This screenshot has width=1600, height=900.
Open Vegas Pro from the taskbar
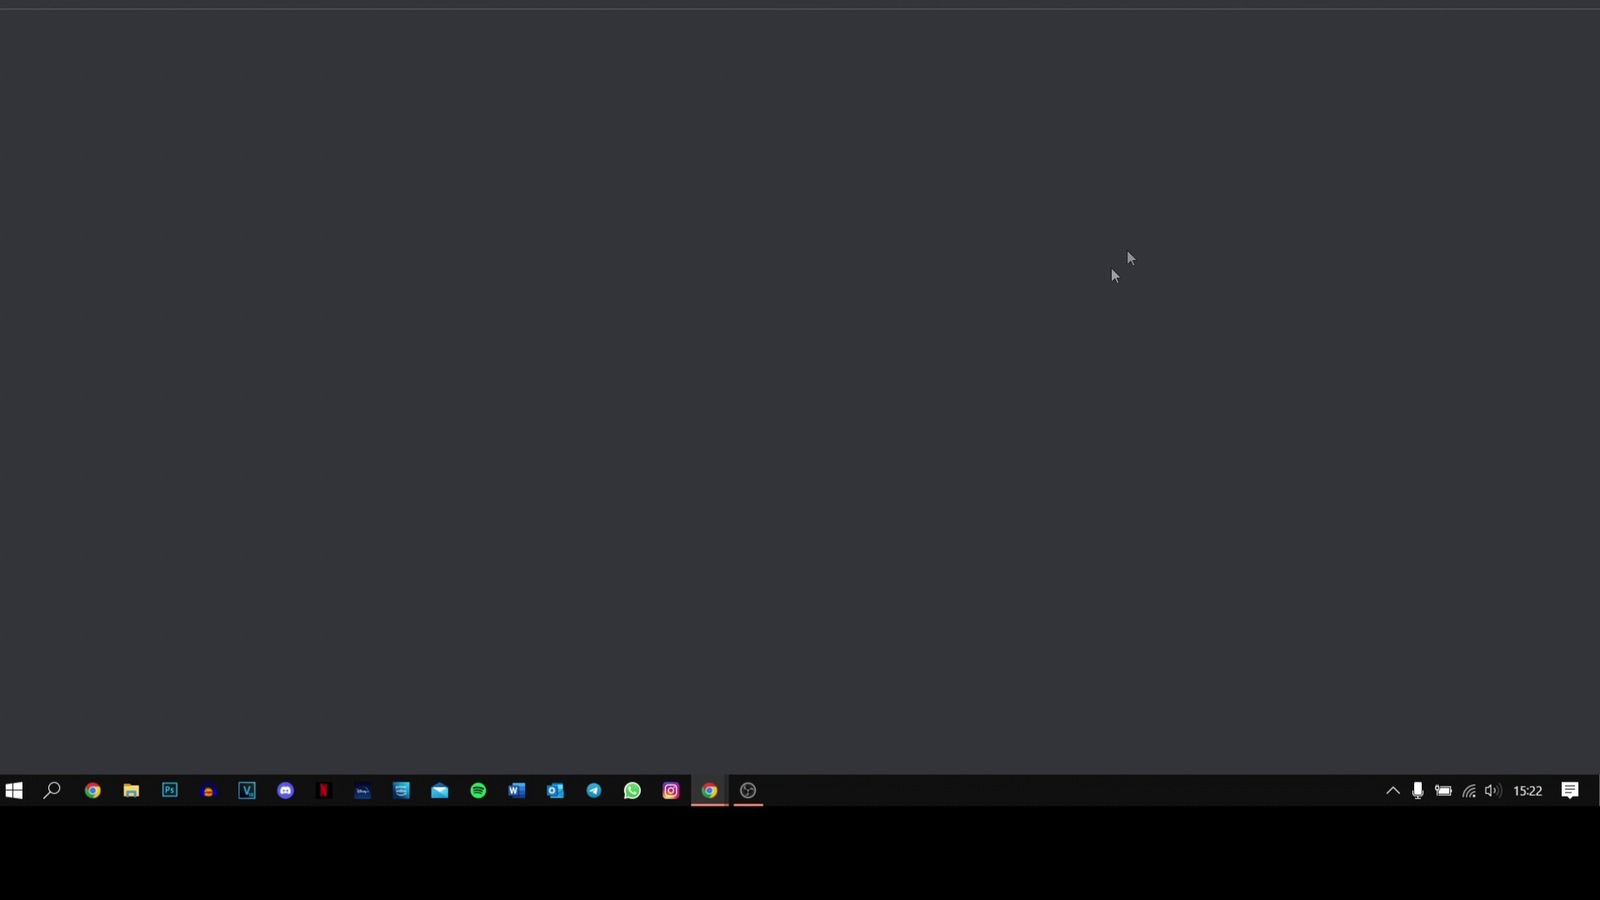247,790
